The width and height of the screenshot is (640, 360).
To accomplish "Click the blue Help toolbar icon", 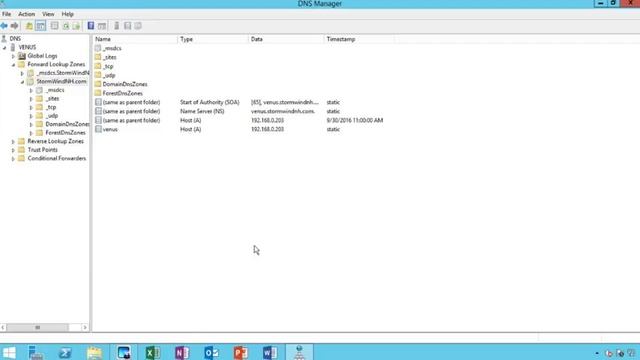I will 91,26.
